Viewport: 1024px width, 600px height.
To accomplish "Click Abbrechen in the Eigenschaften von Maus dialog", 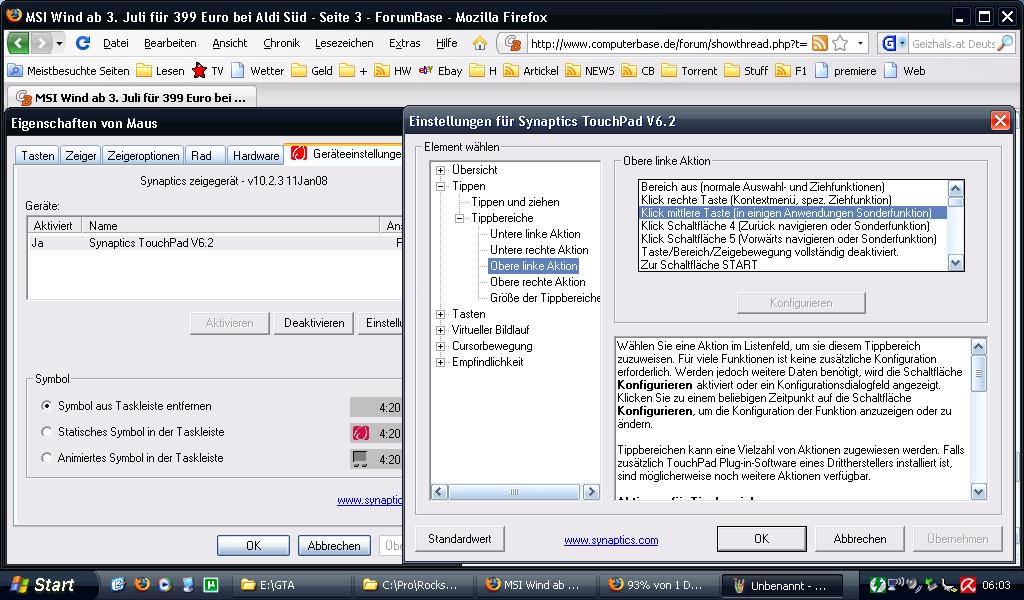I will (334, 545).
